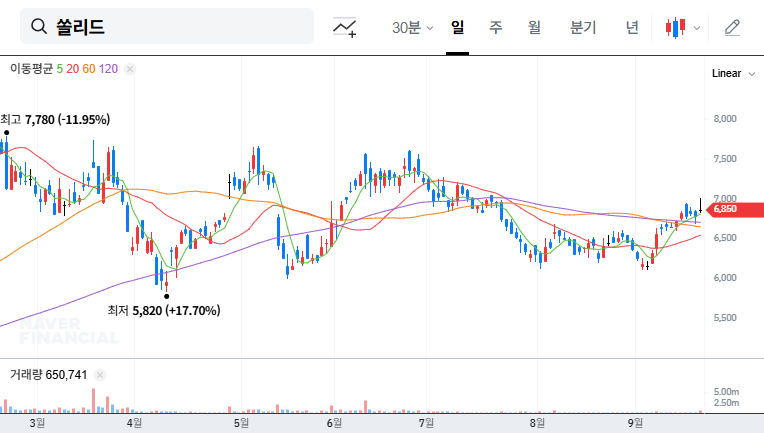
Task: Click the candlestick chart type icon
Action: coord(676,28)
